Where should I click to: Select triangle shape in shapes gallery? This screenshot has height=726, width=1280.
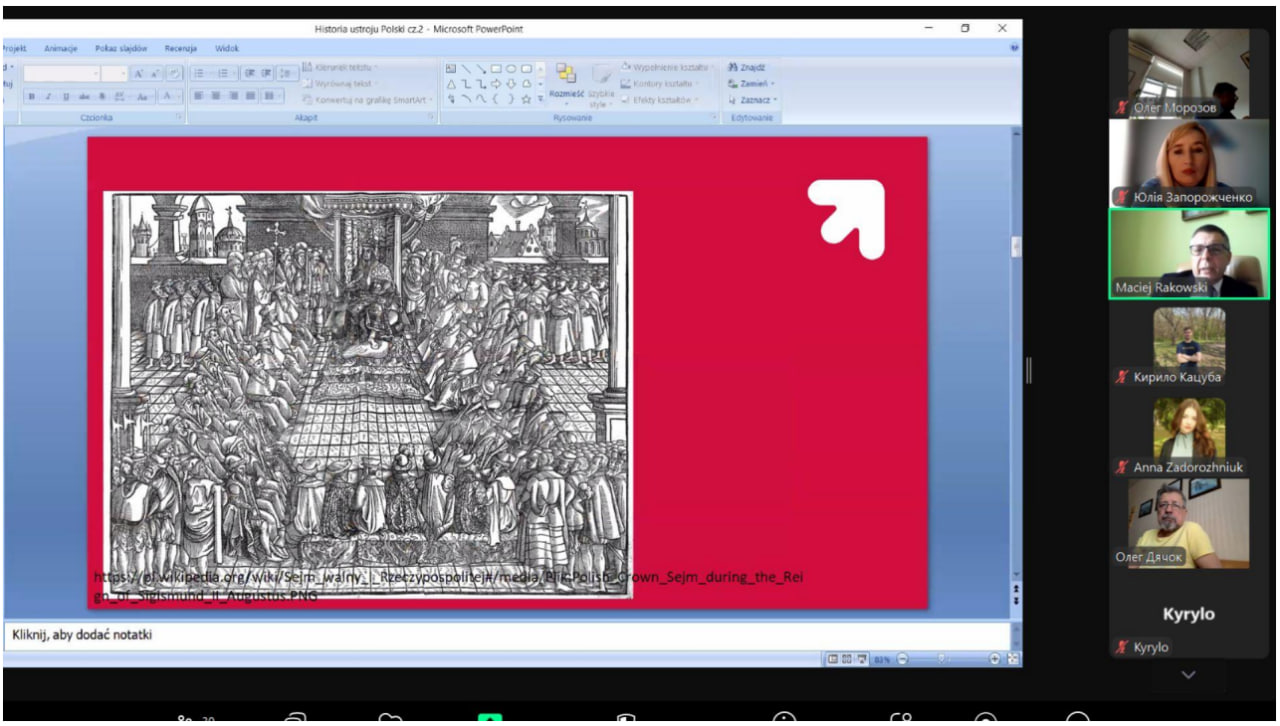(451, 84)
